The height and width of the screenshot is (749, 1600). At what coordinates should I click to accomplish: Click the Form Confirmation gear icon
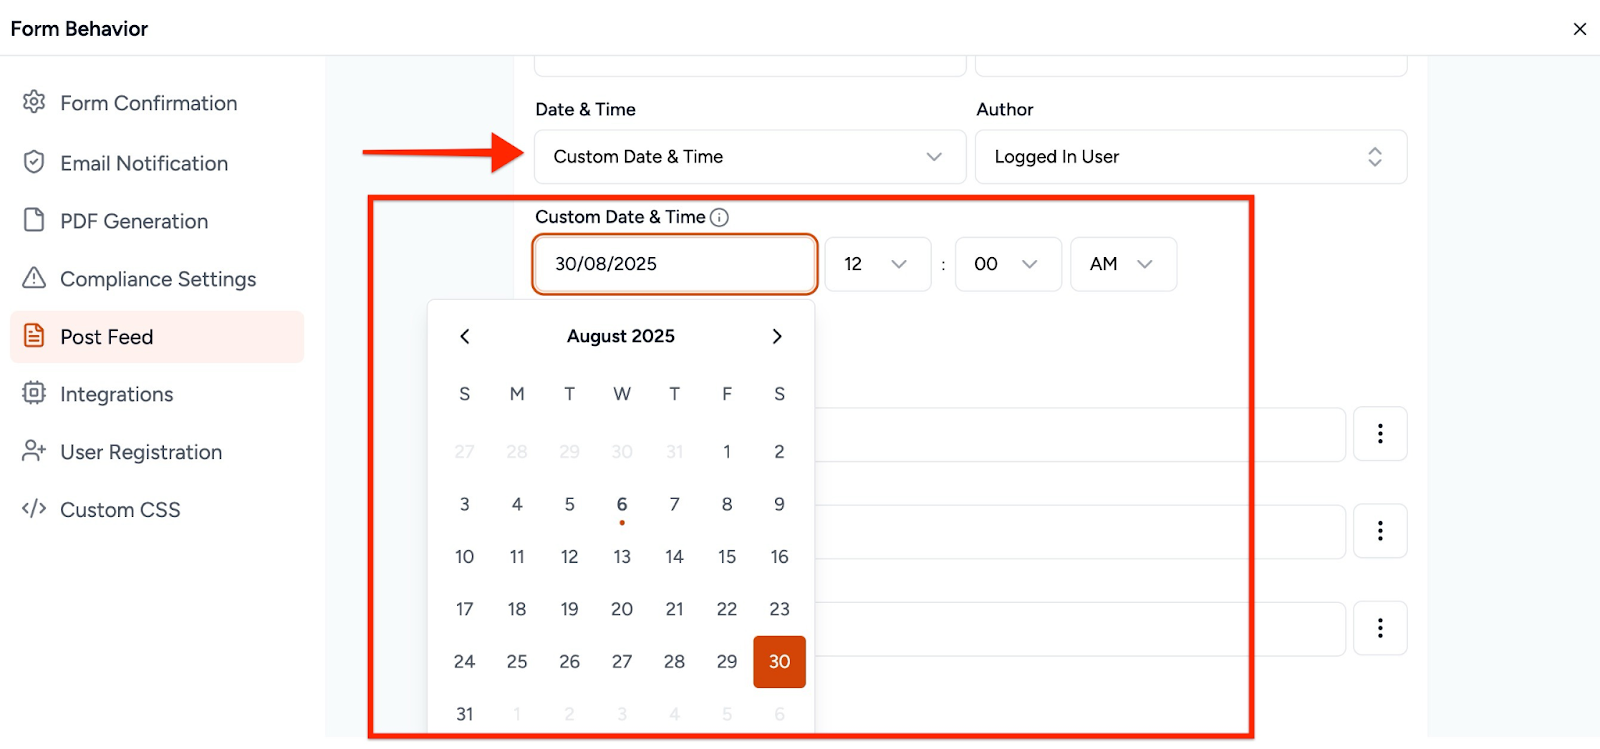click(34, 102)
